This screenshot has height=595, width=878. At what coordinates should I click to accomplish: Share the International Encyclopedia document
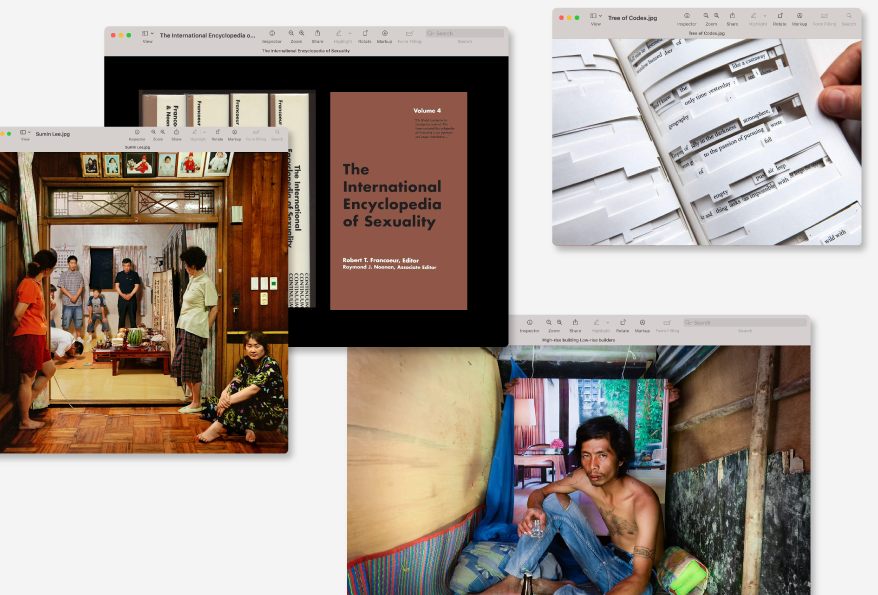tap(317, 34)
